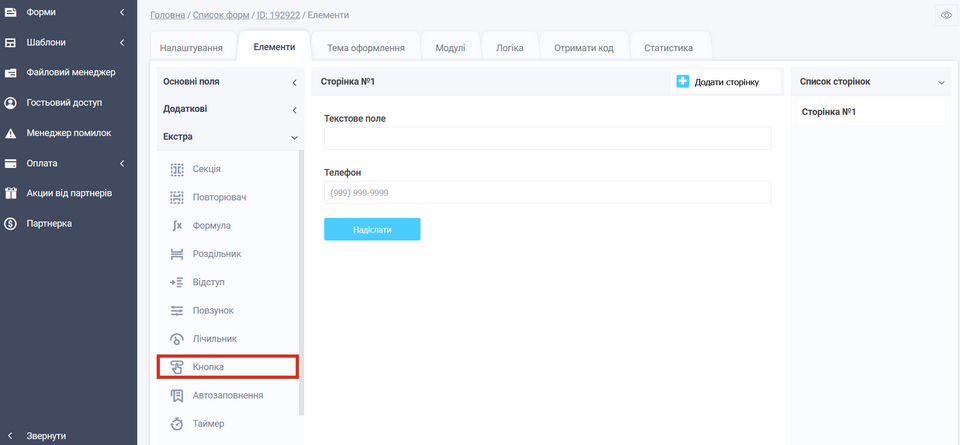Collapse the Список сторінок panel

941,82
